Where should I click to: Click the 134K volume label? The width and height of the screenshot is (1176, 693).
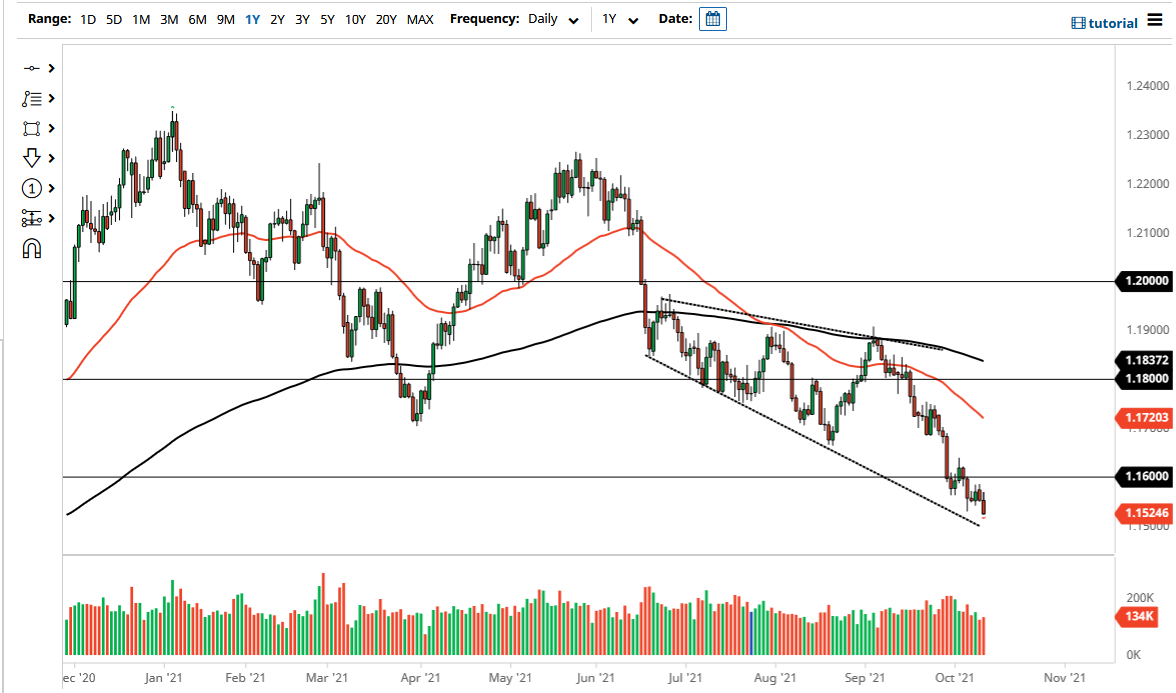[1141, 616]
